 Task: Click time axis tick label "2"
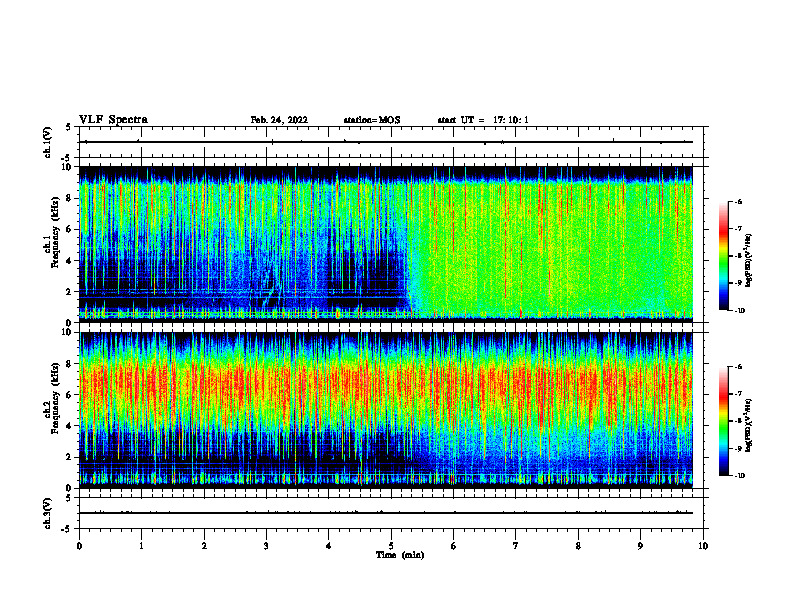click(204, 546)
